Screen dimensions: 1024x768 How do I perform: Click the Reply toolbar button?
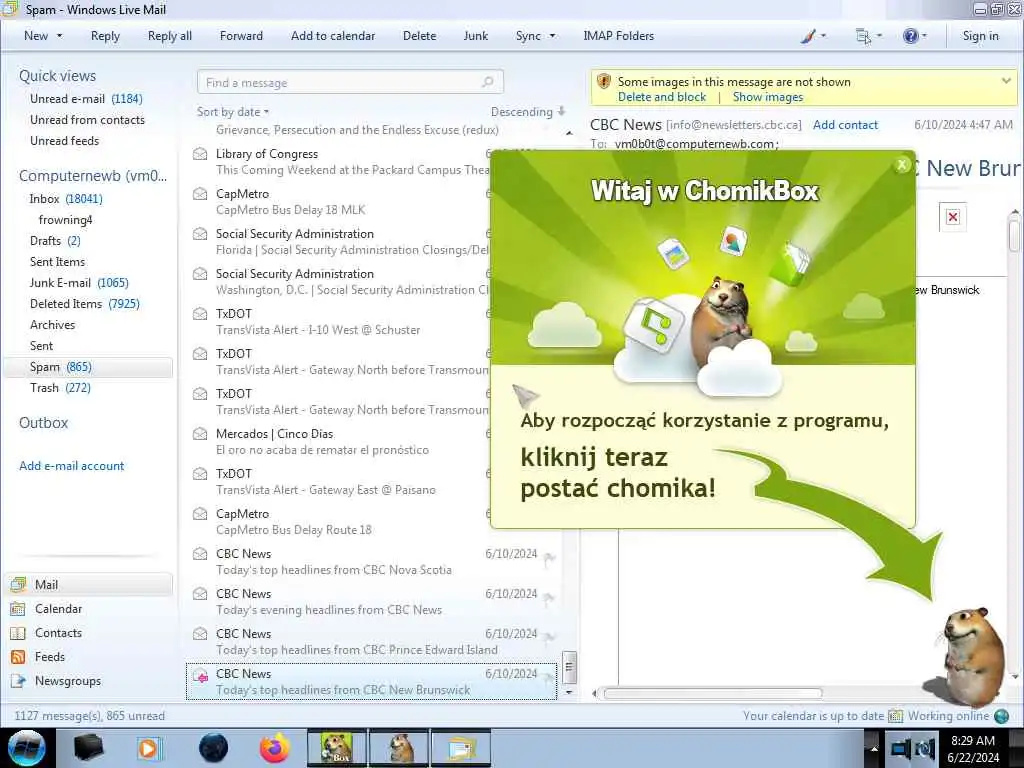(105, 36)
